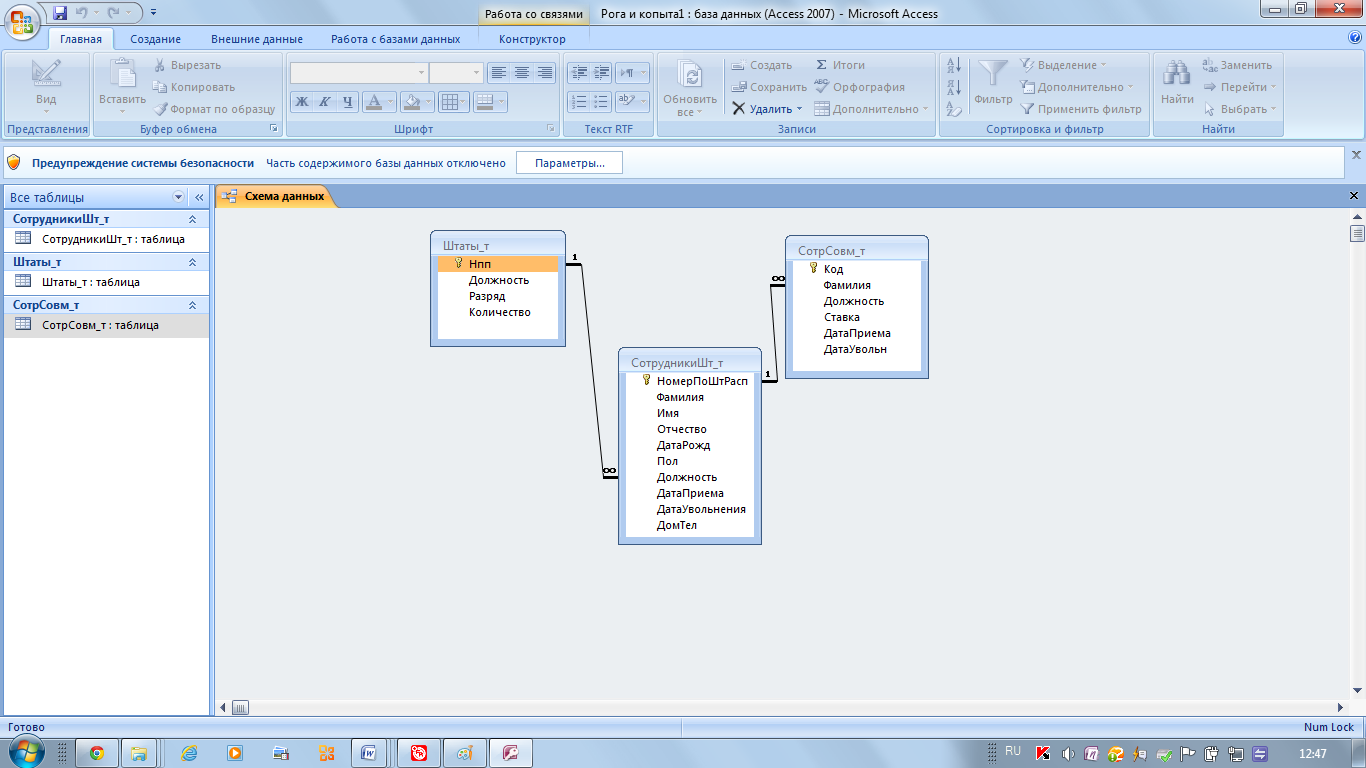Open fill color bucket dropdown arrow
The height and width of the screenshot is (768, 1366).
[428, 101]
